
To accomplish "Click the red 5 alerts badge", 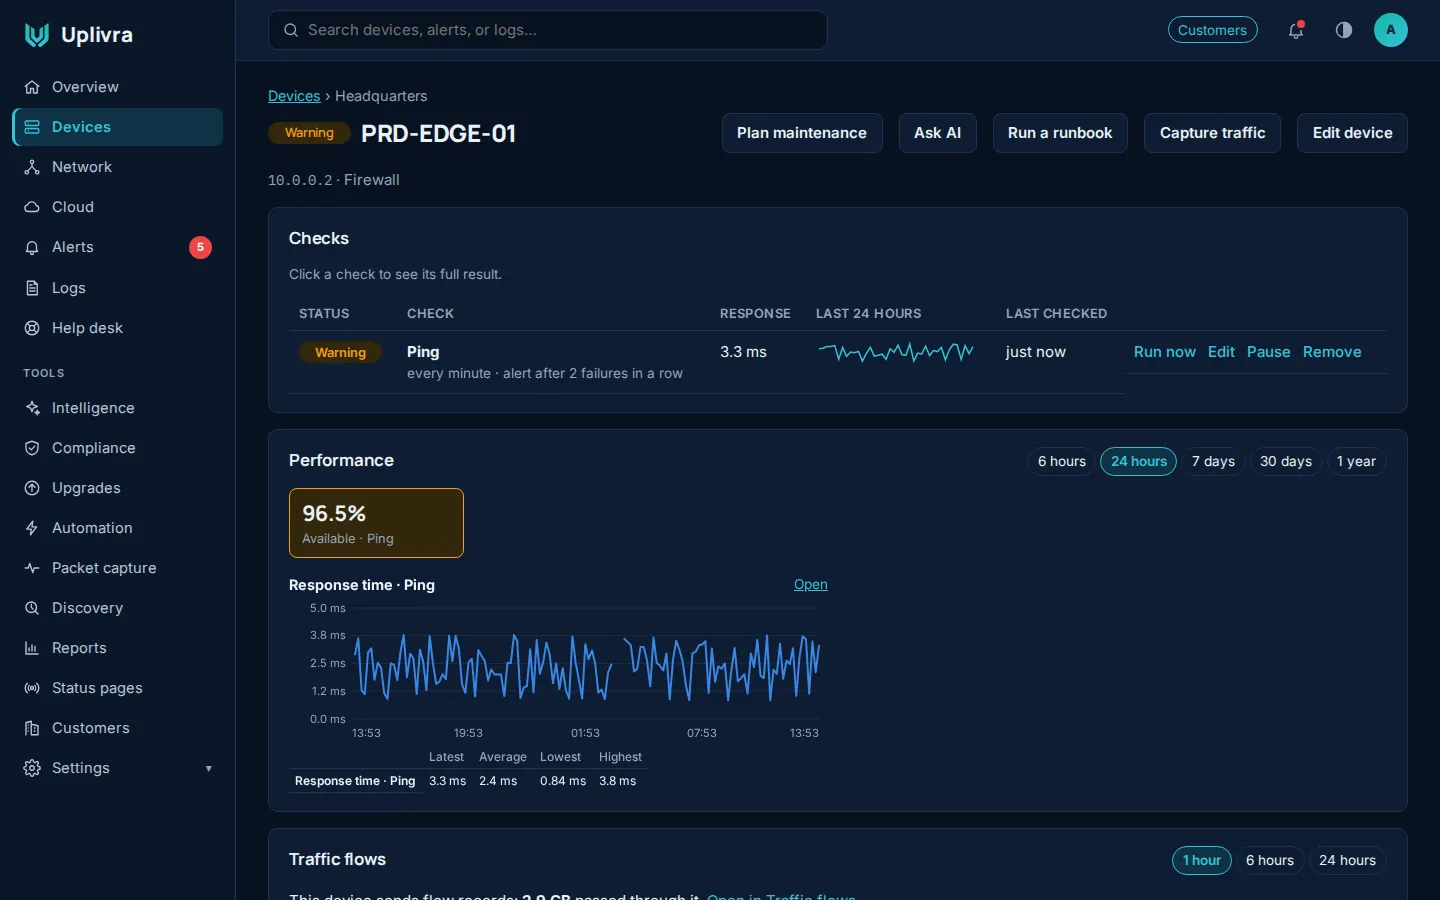I will [x=200, y=247].
